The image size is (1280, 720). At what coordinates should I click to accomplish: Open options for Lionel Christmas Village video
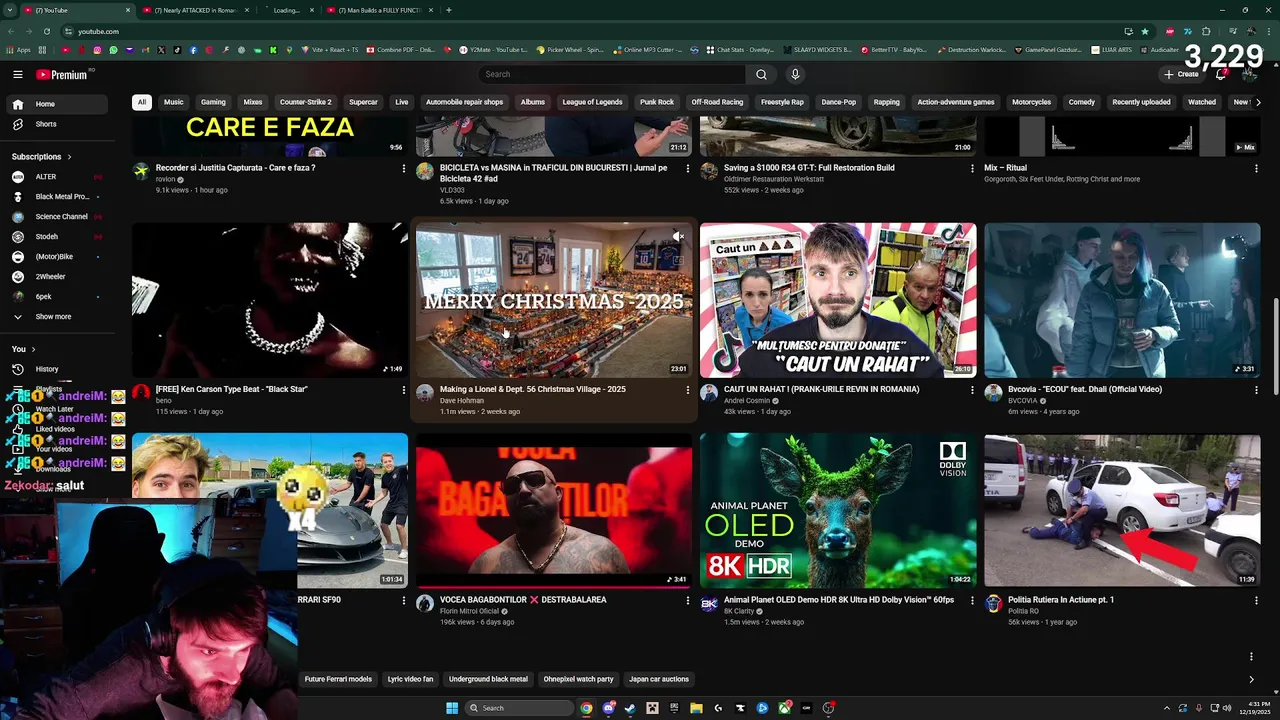pos(687,389)
